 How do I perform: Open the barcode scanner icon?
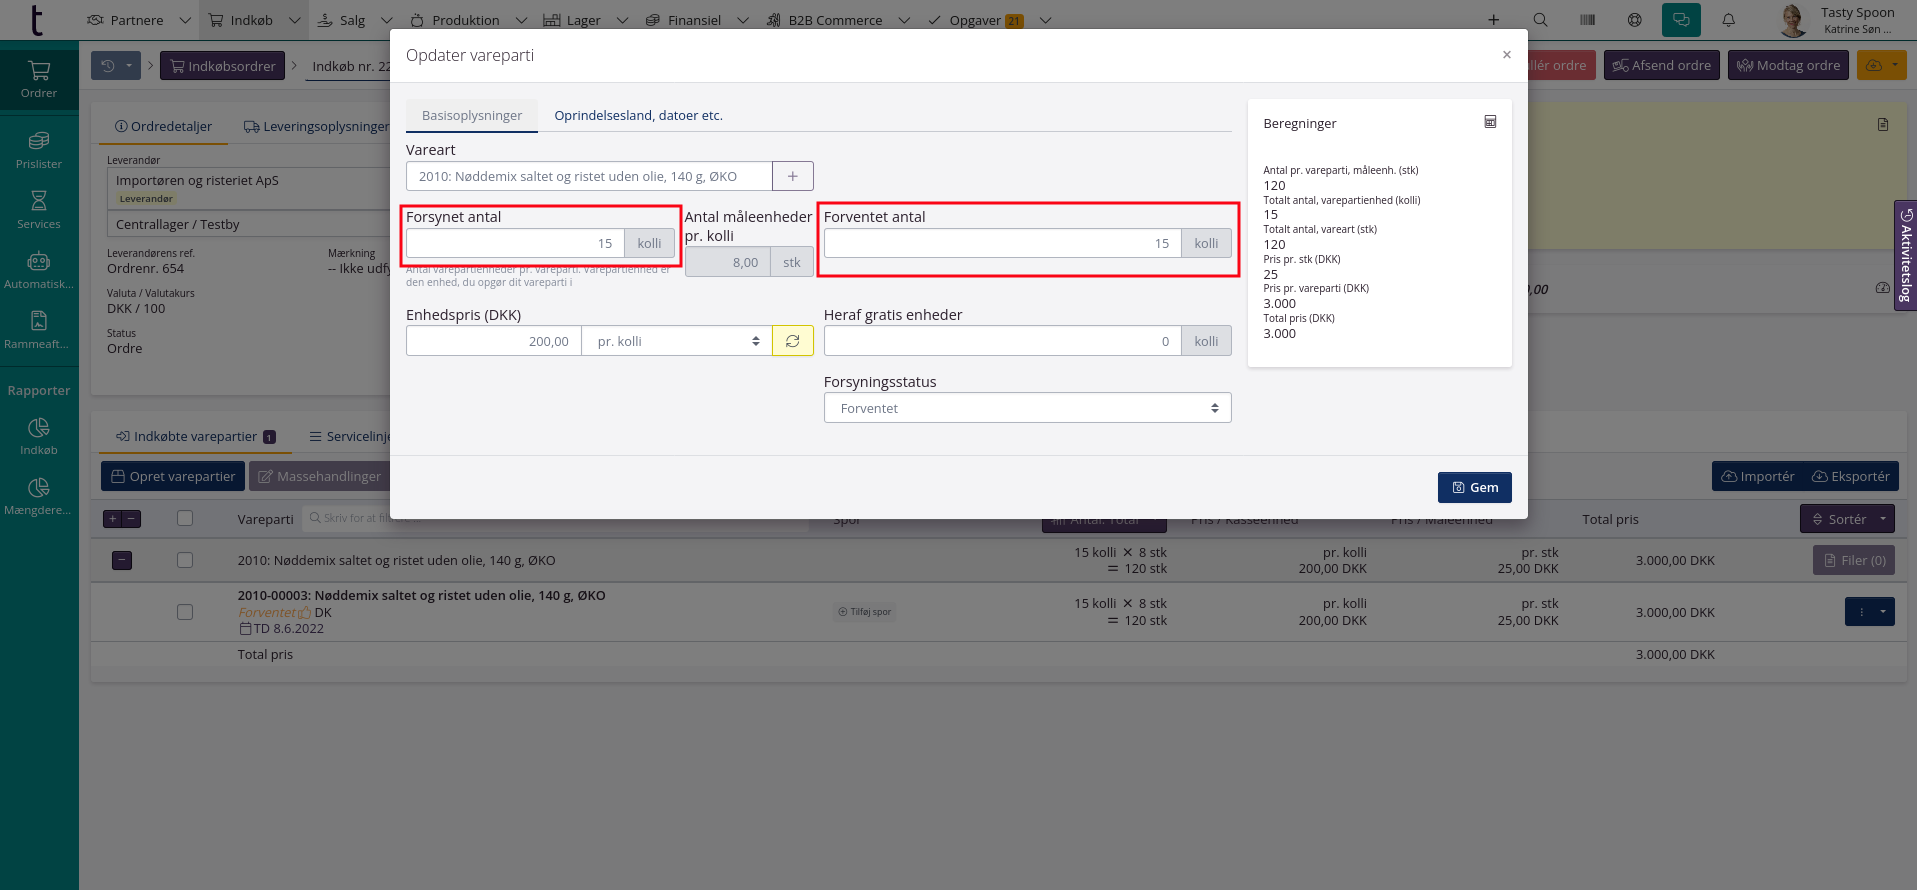[x=1587, y=20]
